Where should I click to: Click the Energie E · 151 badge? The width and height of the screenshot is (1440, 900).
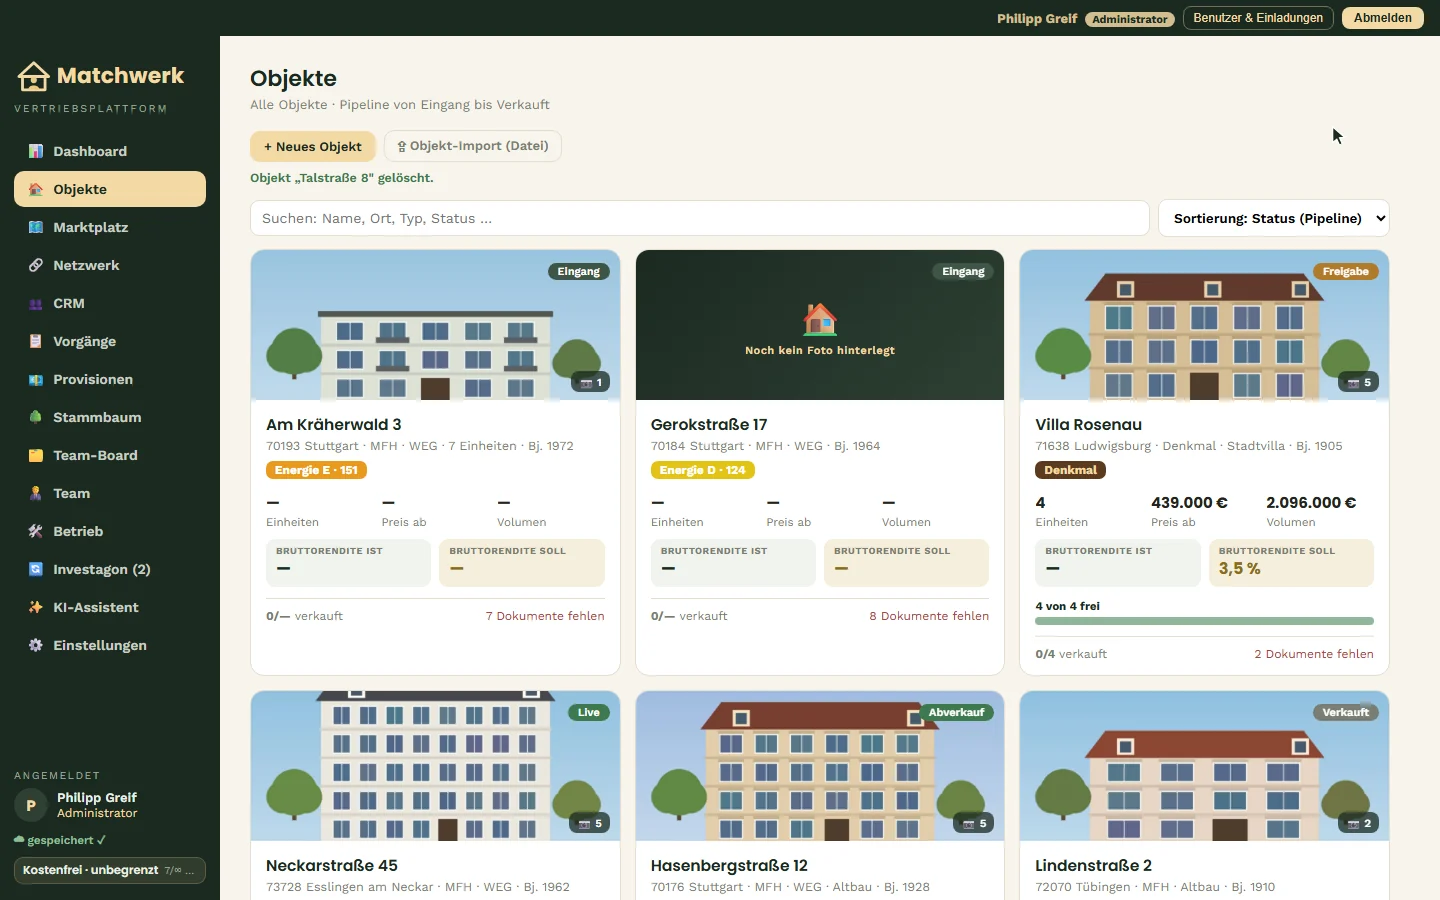316,470
